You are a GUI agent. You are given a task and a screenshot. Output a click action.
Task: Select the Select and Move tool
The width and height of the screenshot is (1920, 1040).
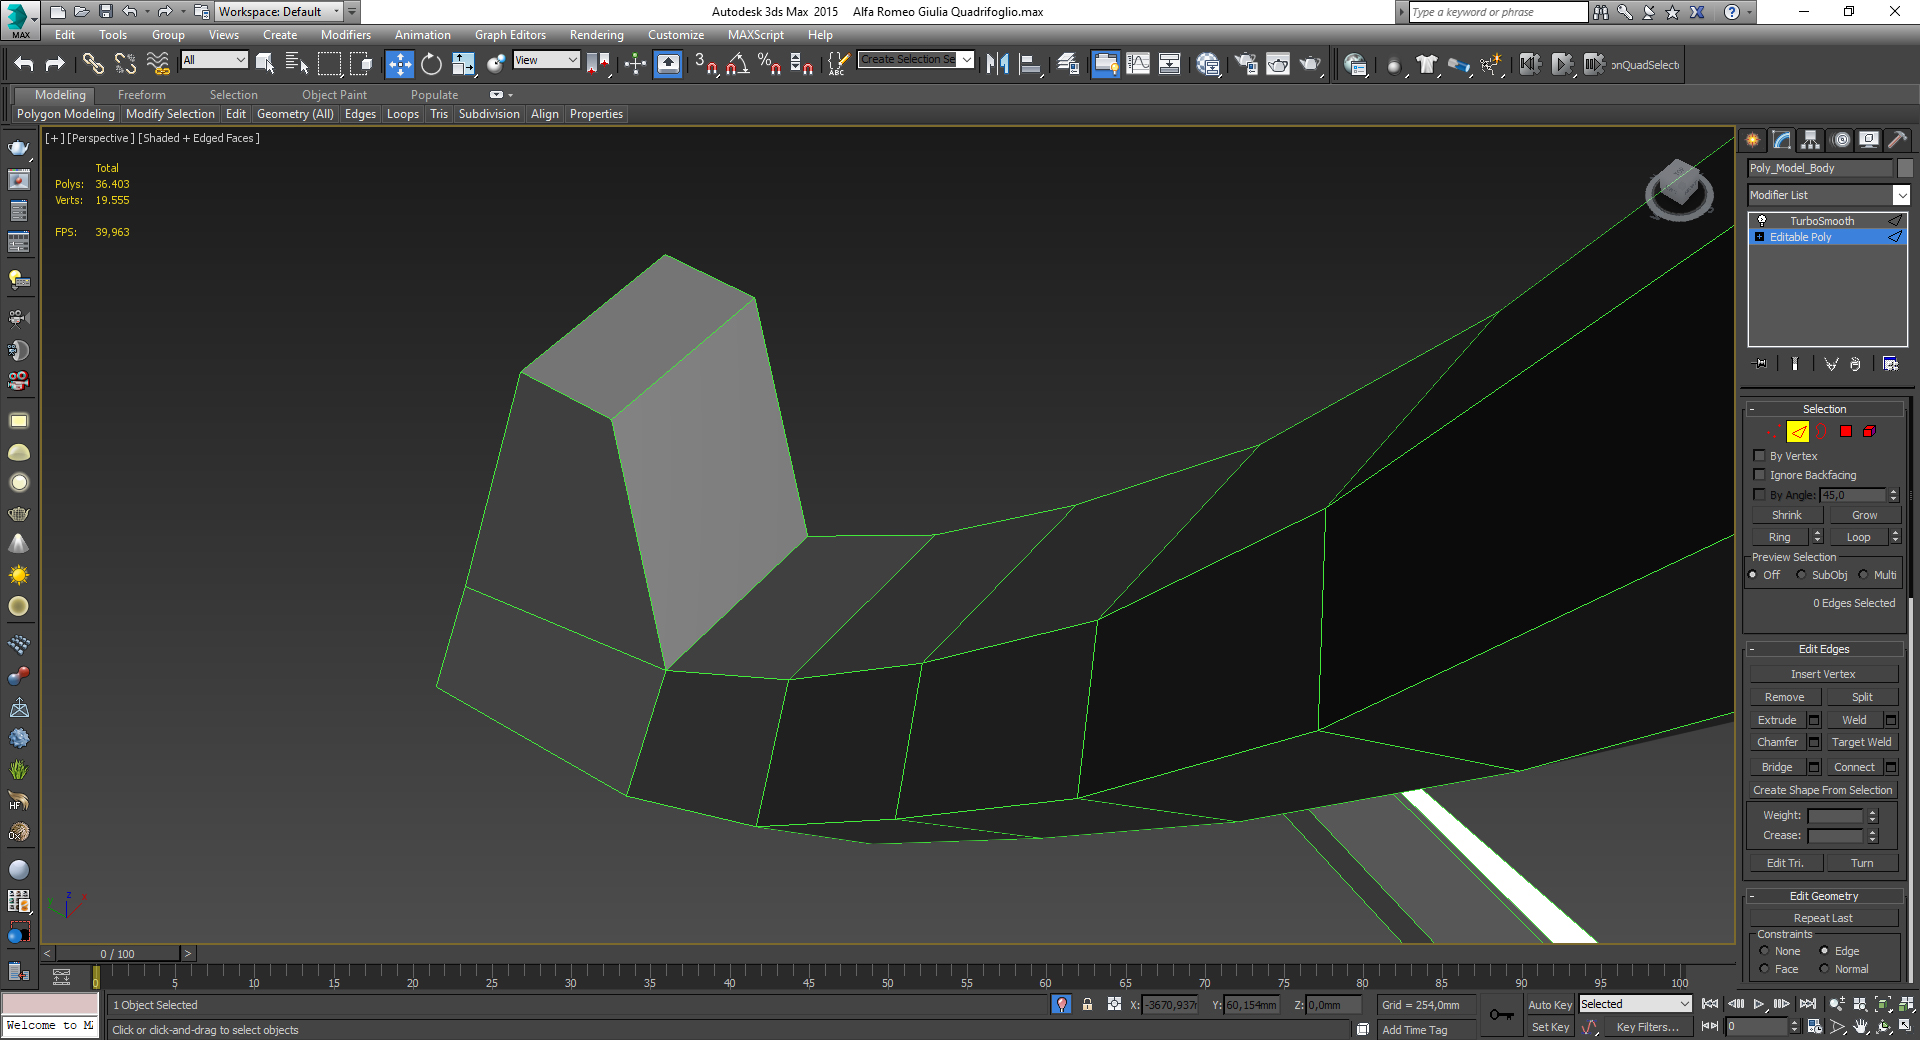(x=399, y=65)
